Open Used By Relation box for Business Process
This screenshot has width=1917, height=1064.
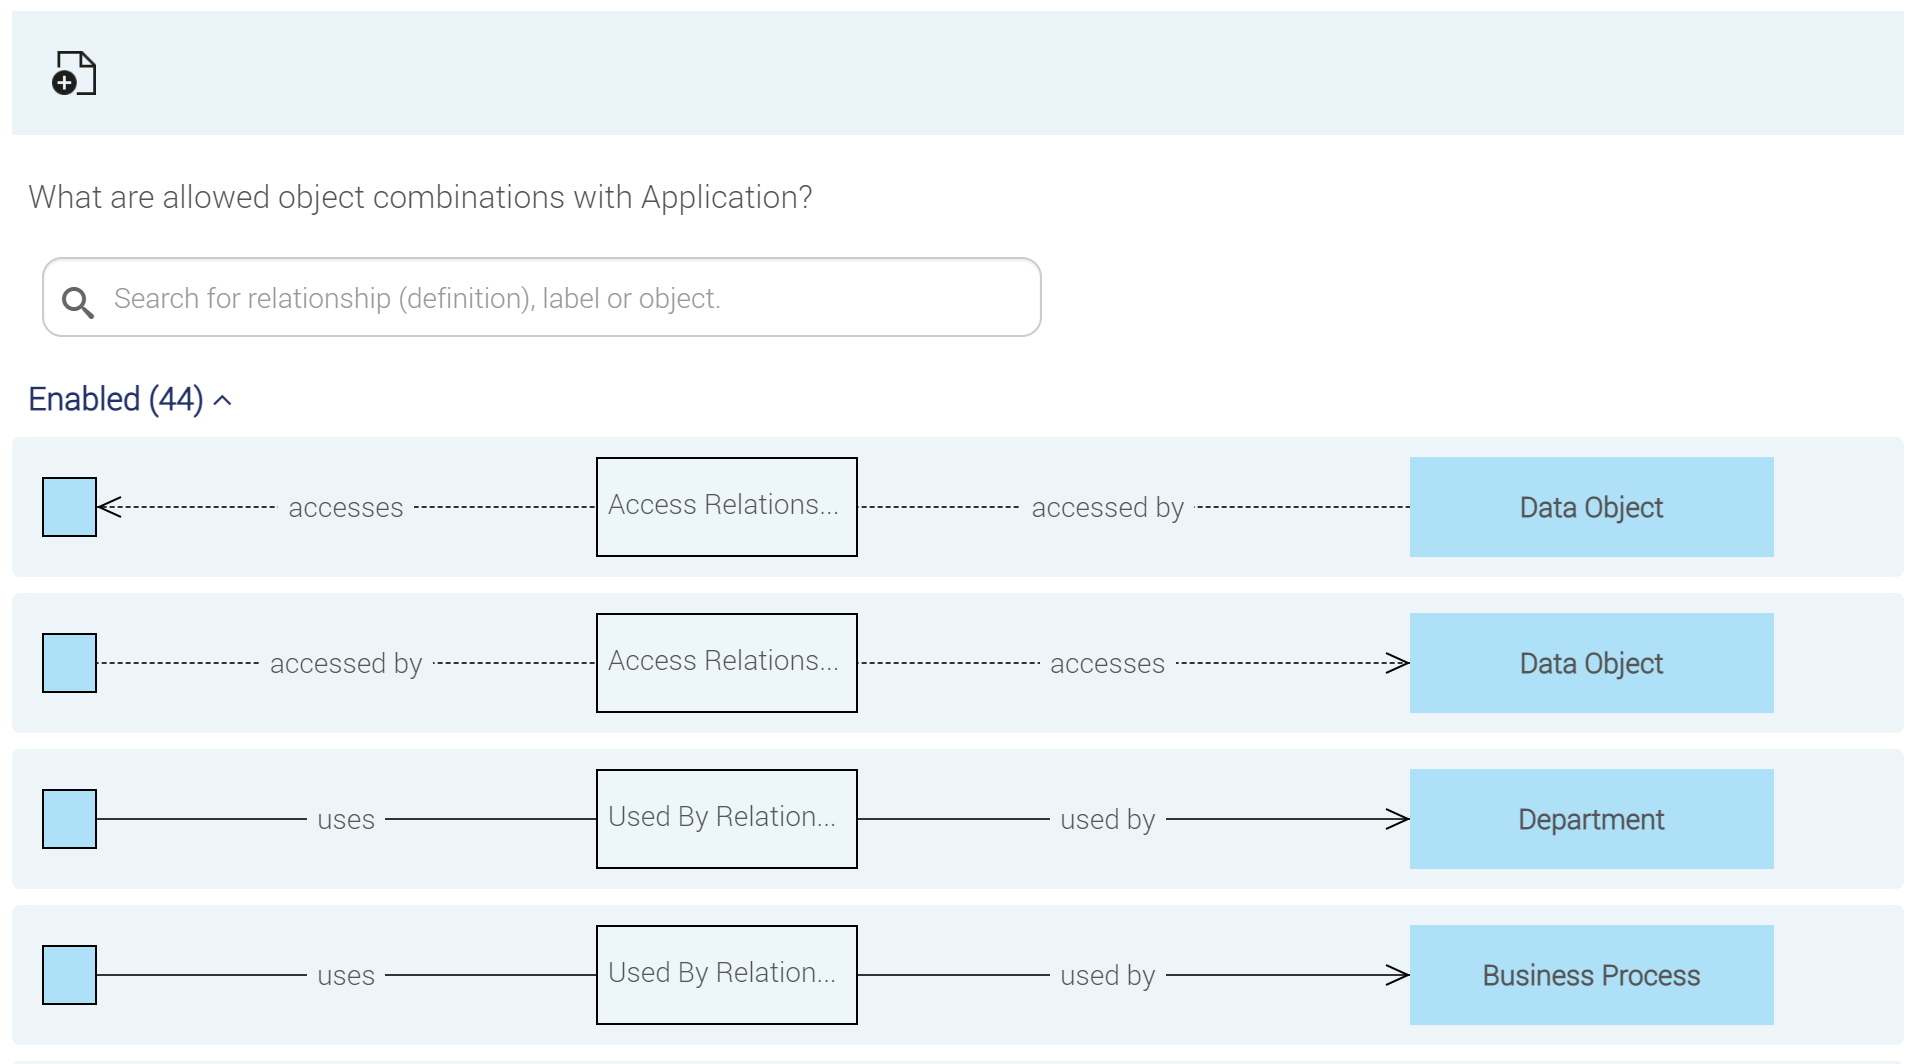coord(727,975)
